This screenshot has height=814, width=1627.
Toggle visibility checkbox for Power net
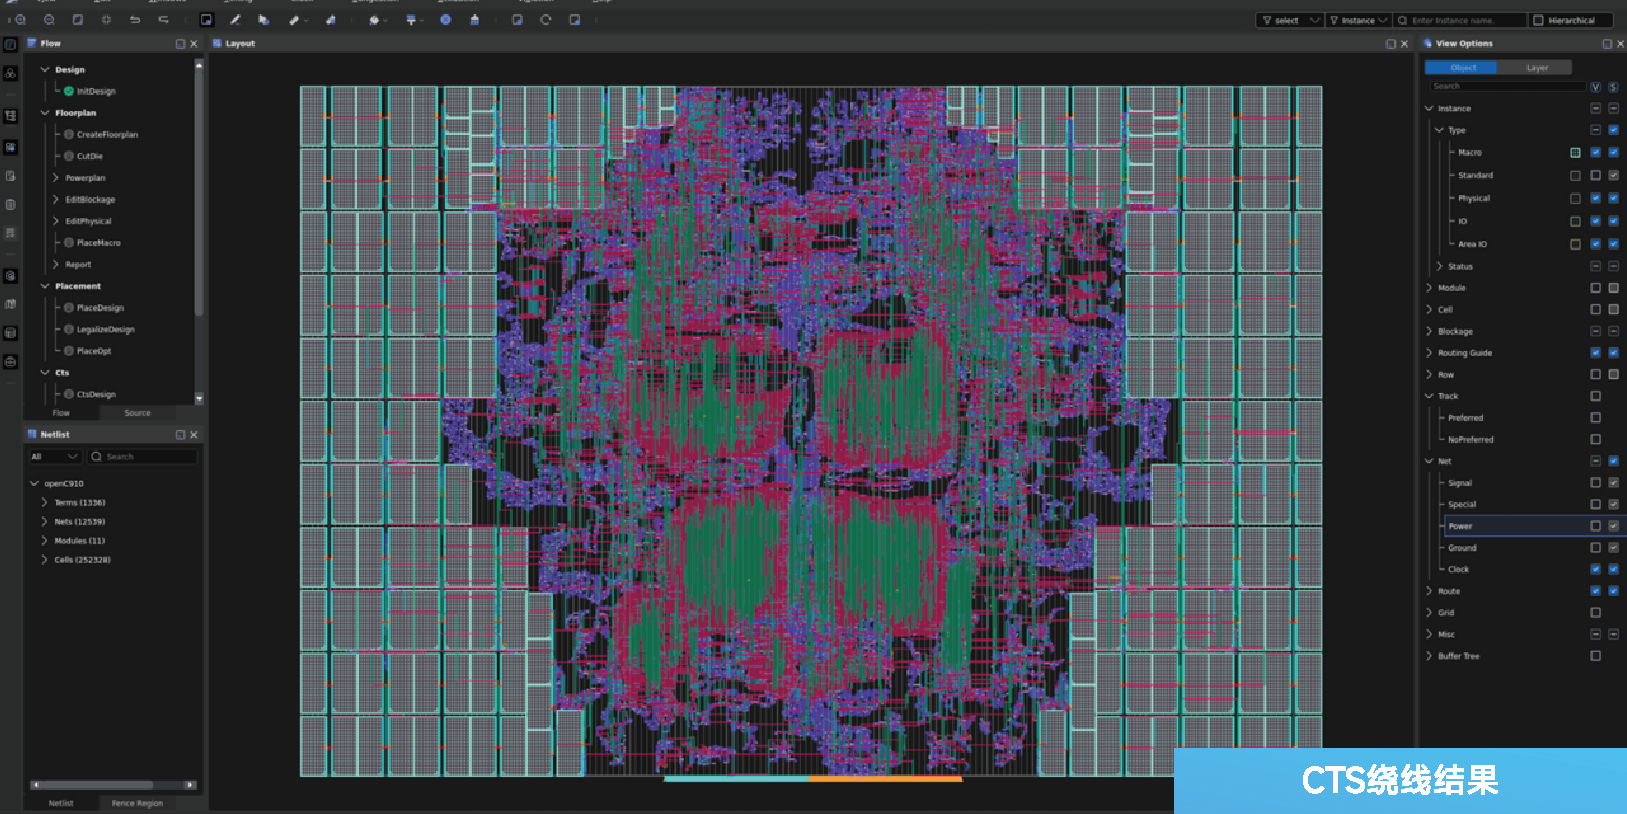coord(1596,526)
